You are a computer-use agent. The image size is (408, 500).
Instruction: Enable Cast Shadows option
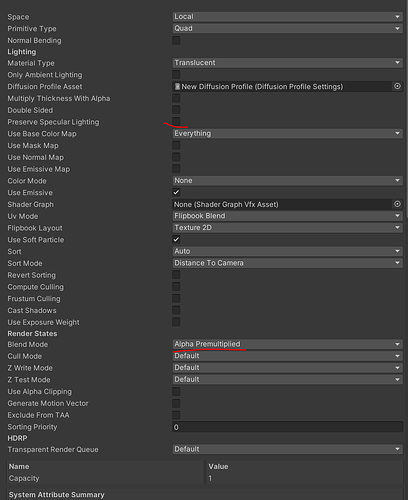point(176,310)
